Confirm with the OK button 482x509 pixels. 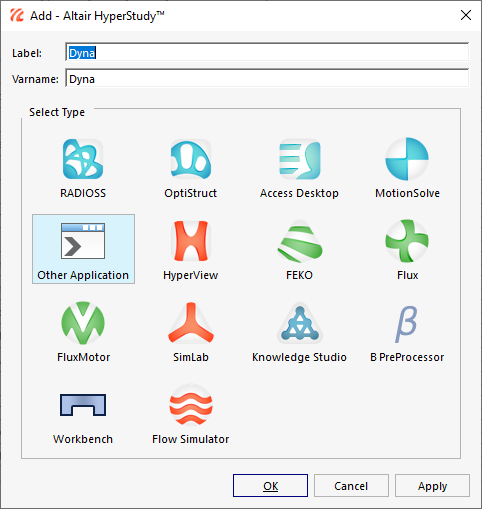click(270, 486)
